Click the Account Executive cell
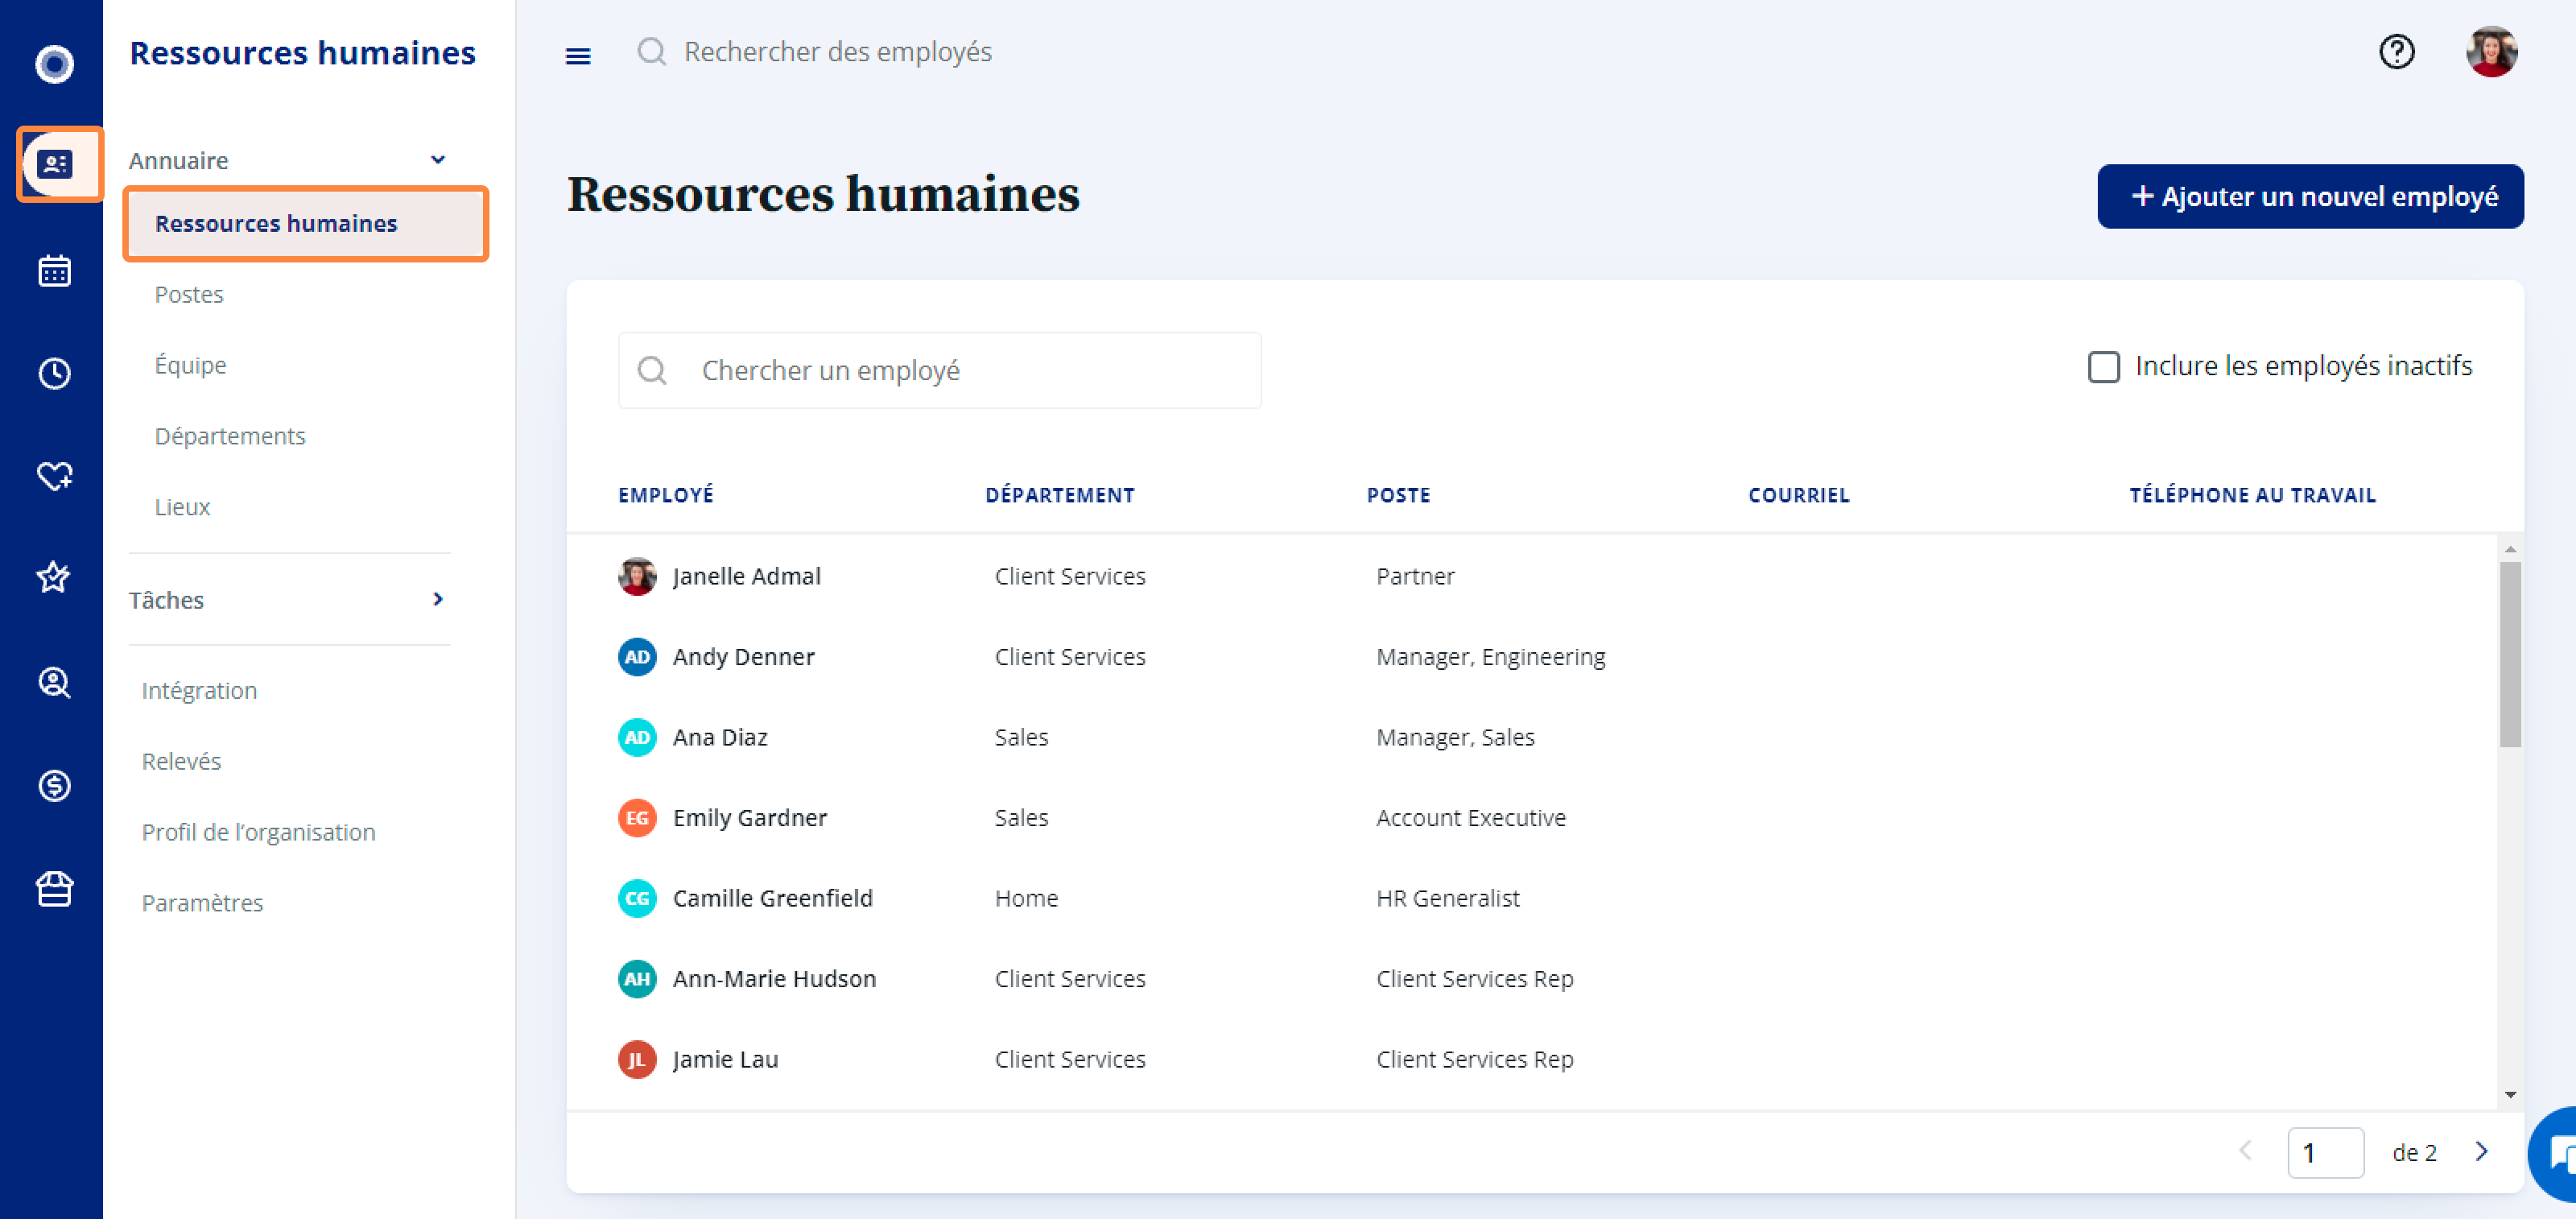Screen dimensions: 2576x1219 [1470, 818]
